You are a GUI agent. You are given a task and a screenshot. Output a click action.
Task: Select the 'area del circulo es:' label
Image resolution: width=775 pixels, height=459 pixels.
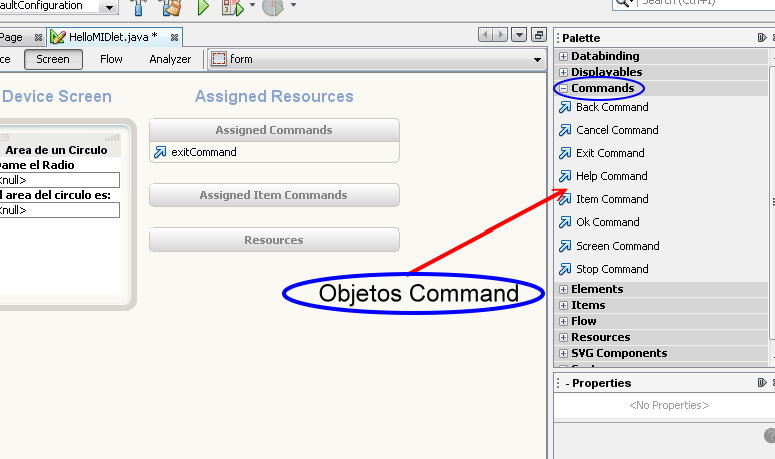click(x=55, y=195)
